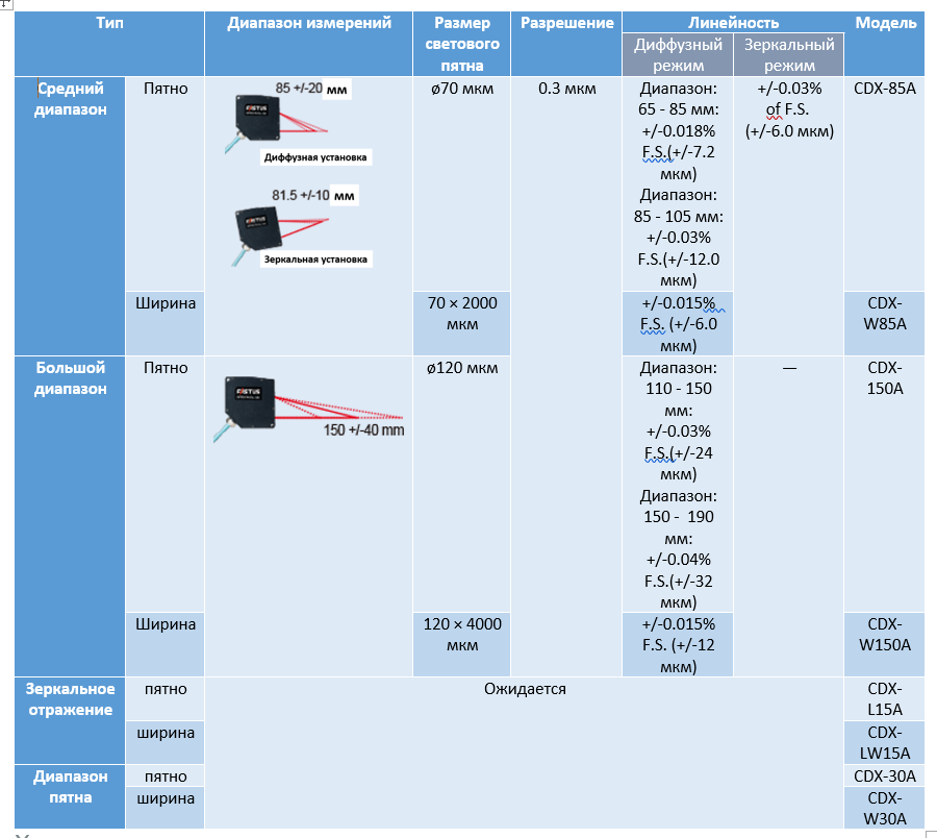Select the "Зеркальный режим" subheader cell
Viewport: 937px width, 838px height.
tap(789, 55)
